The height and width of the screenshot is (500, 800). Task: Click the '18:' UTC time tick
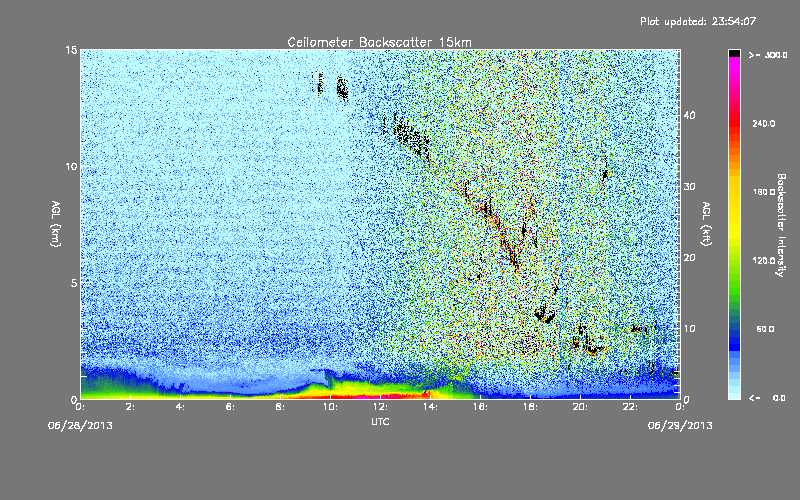(530, 407)
